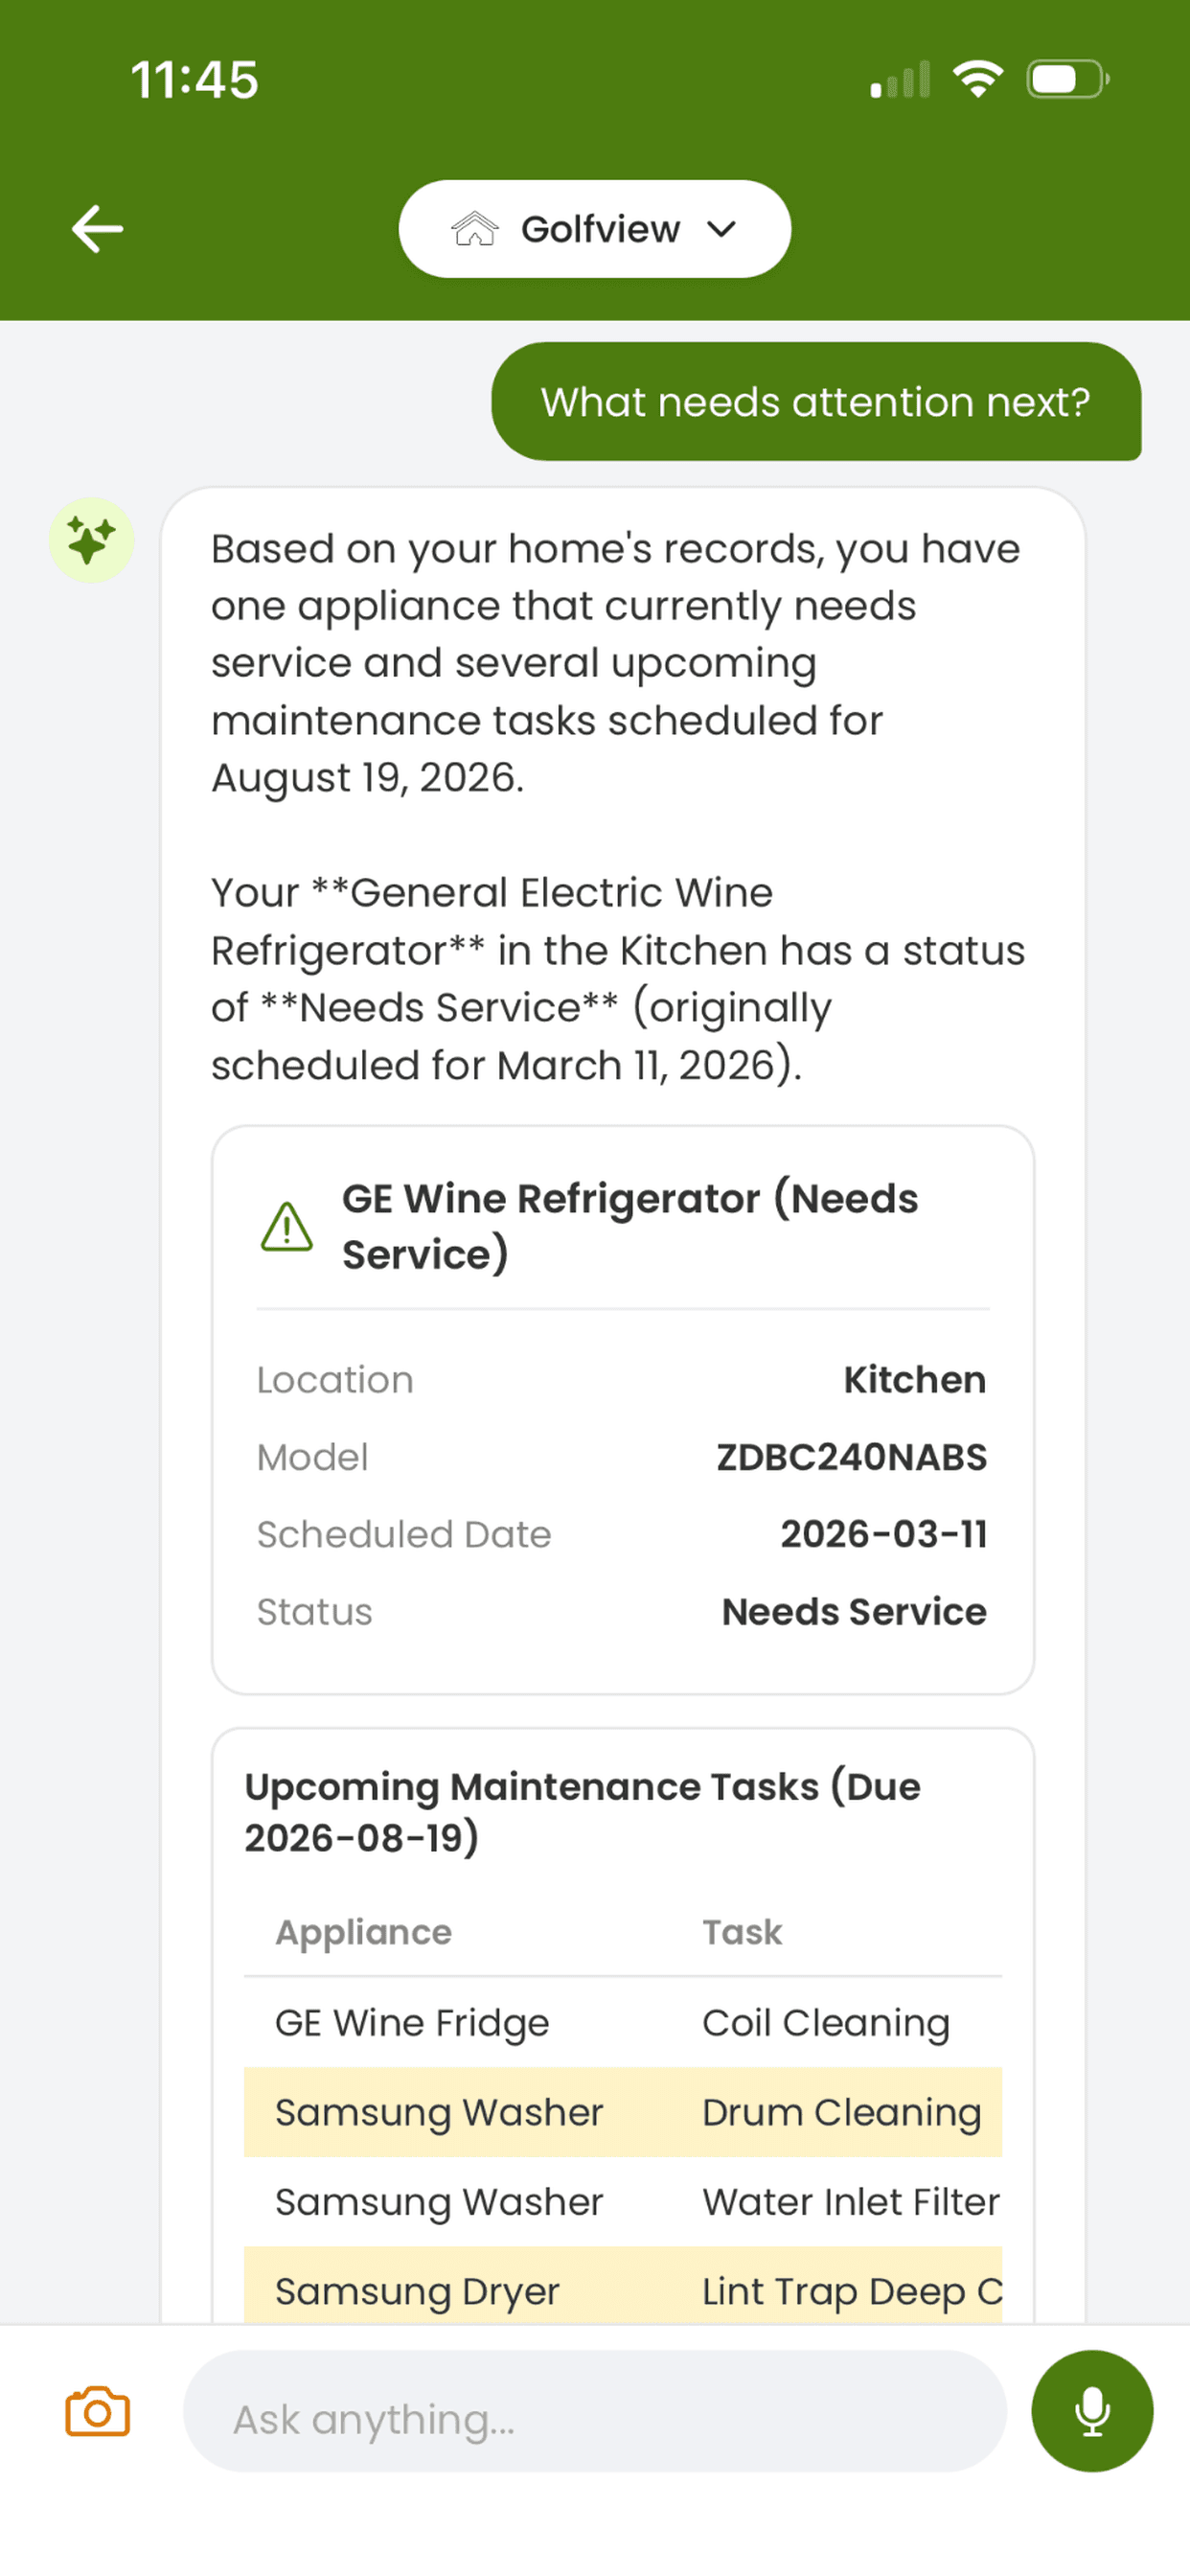The width and height of the screenshot is (1190, 2576).
Task: Tap the back arrow icon
Action: tap(97, 229)
